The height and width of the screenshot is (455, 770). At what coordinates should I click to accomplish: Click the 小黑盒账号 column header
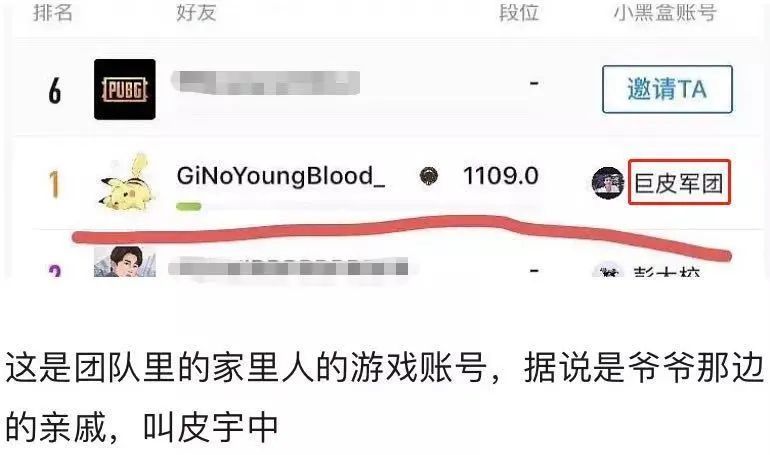click(x=664, y=12)
